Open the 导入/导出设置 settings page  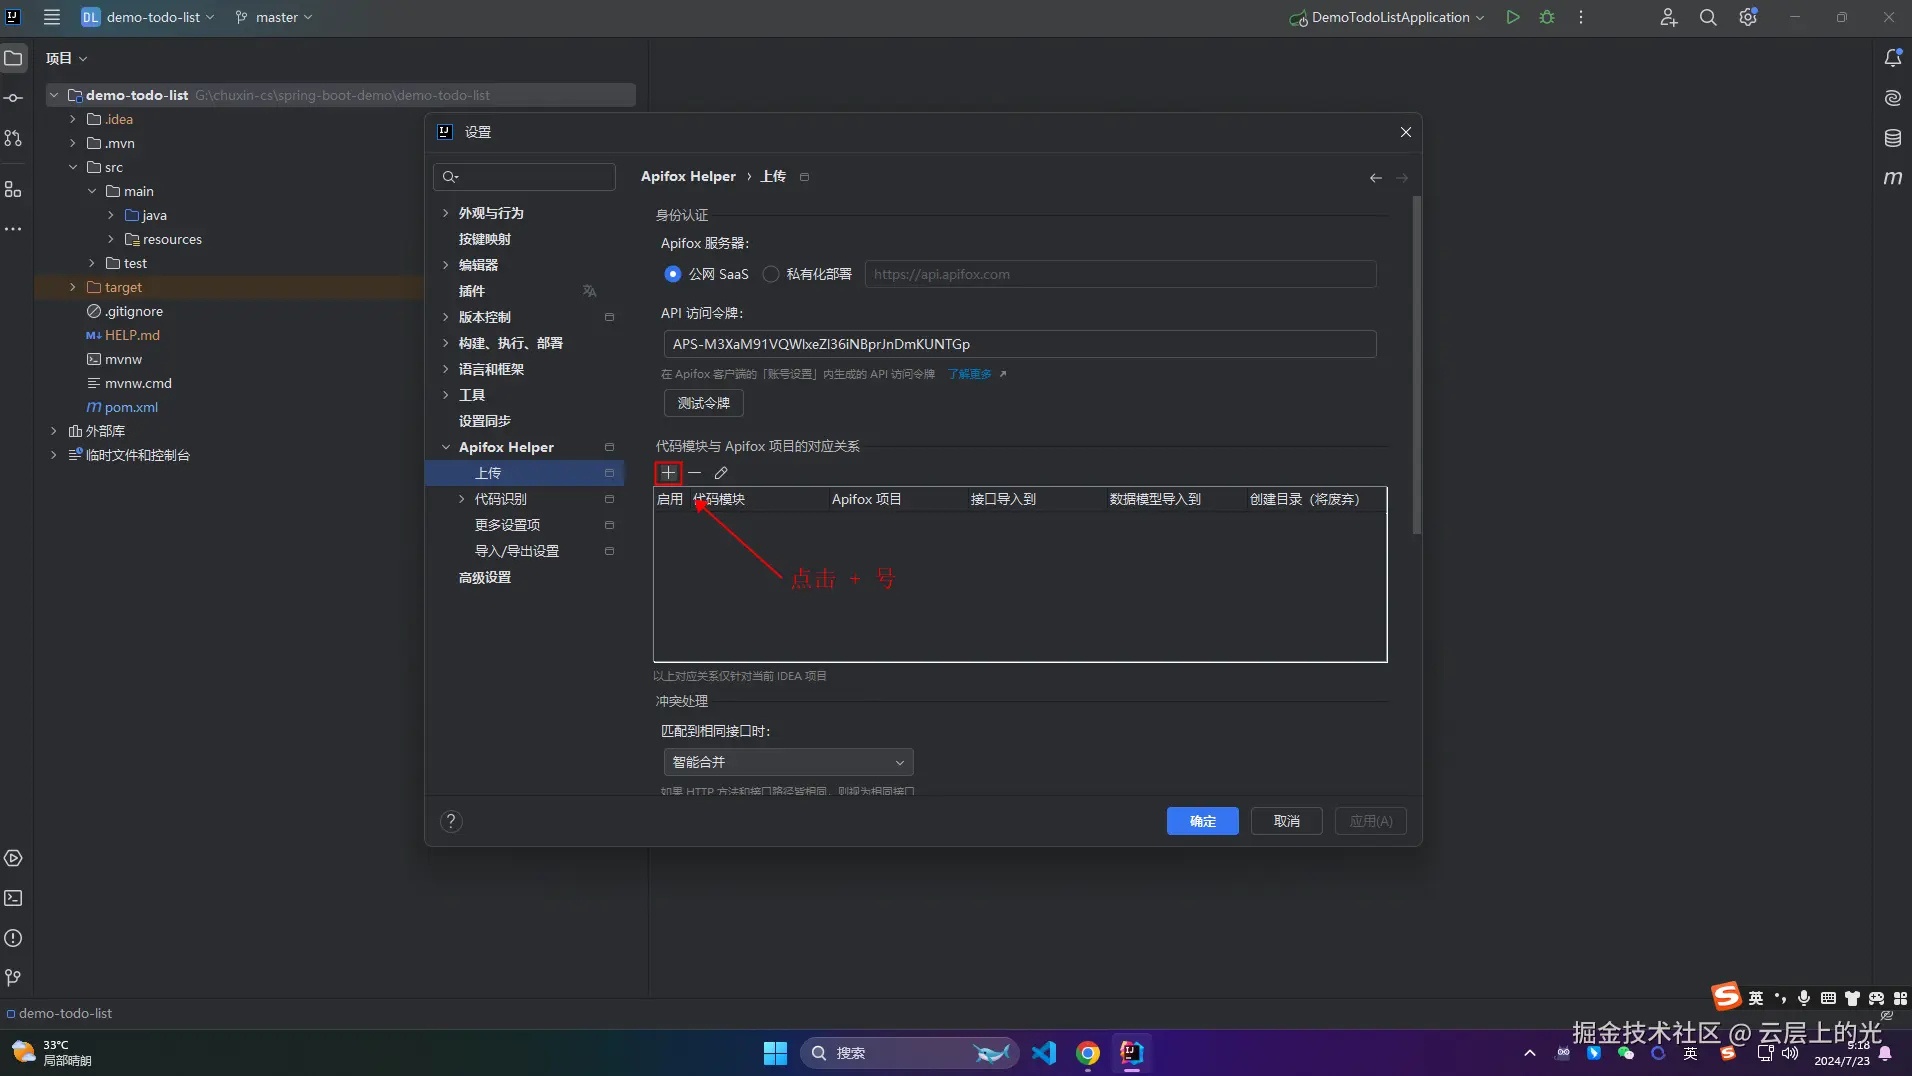[x=516, y=551]
